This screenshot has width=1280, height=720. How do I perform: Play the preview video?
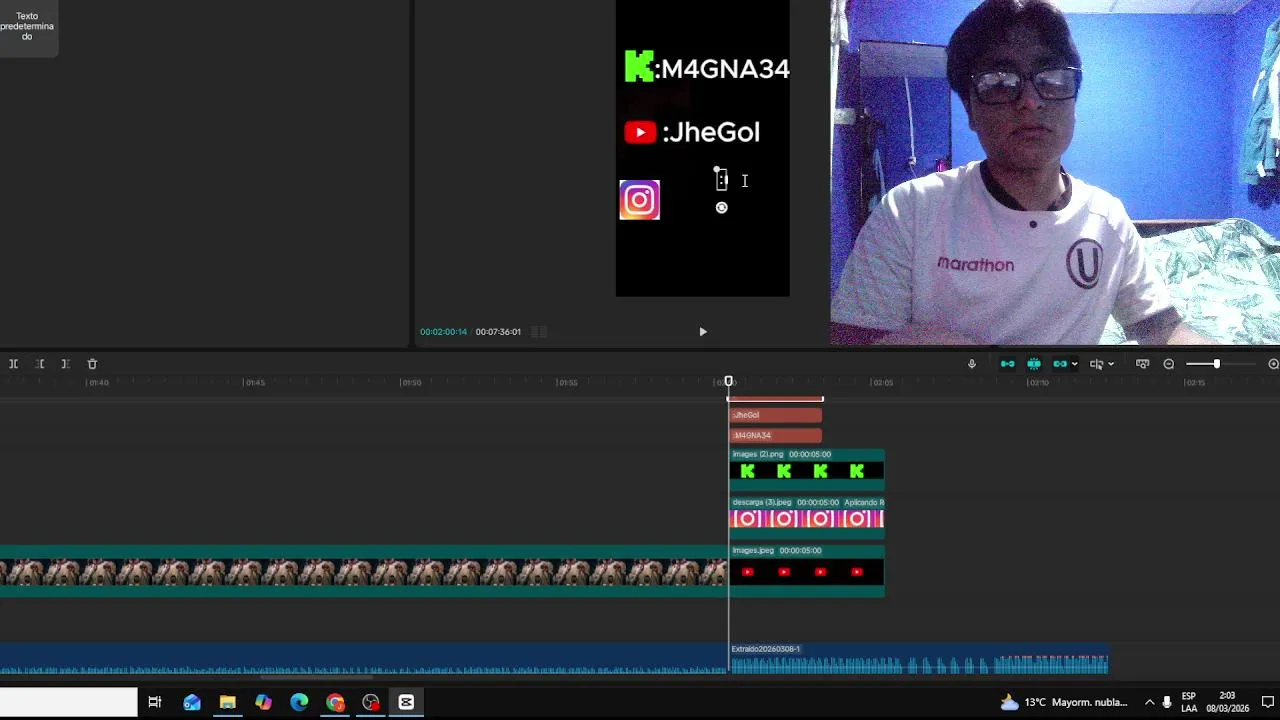pos(702,332)
